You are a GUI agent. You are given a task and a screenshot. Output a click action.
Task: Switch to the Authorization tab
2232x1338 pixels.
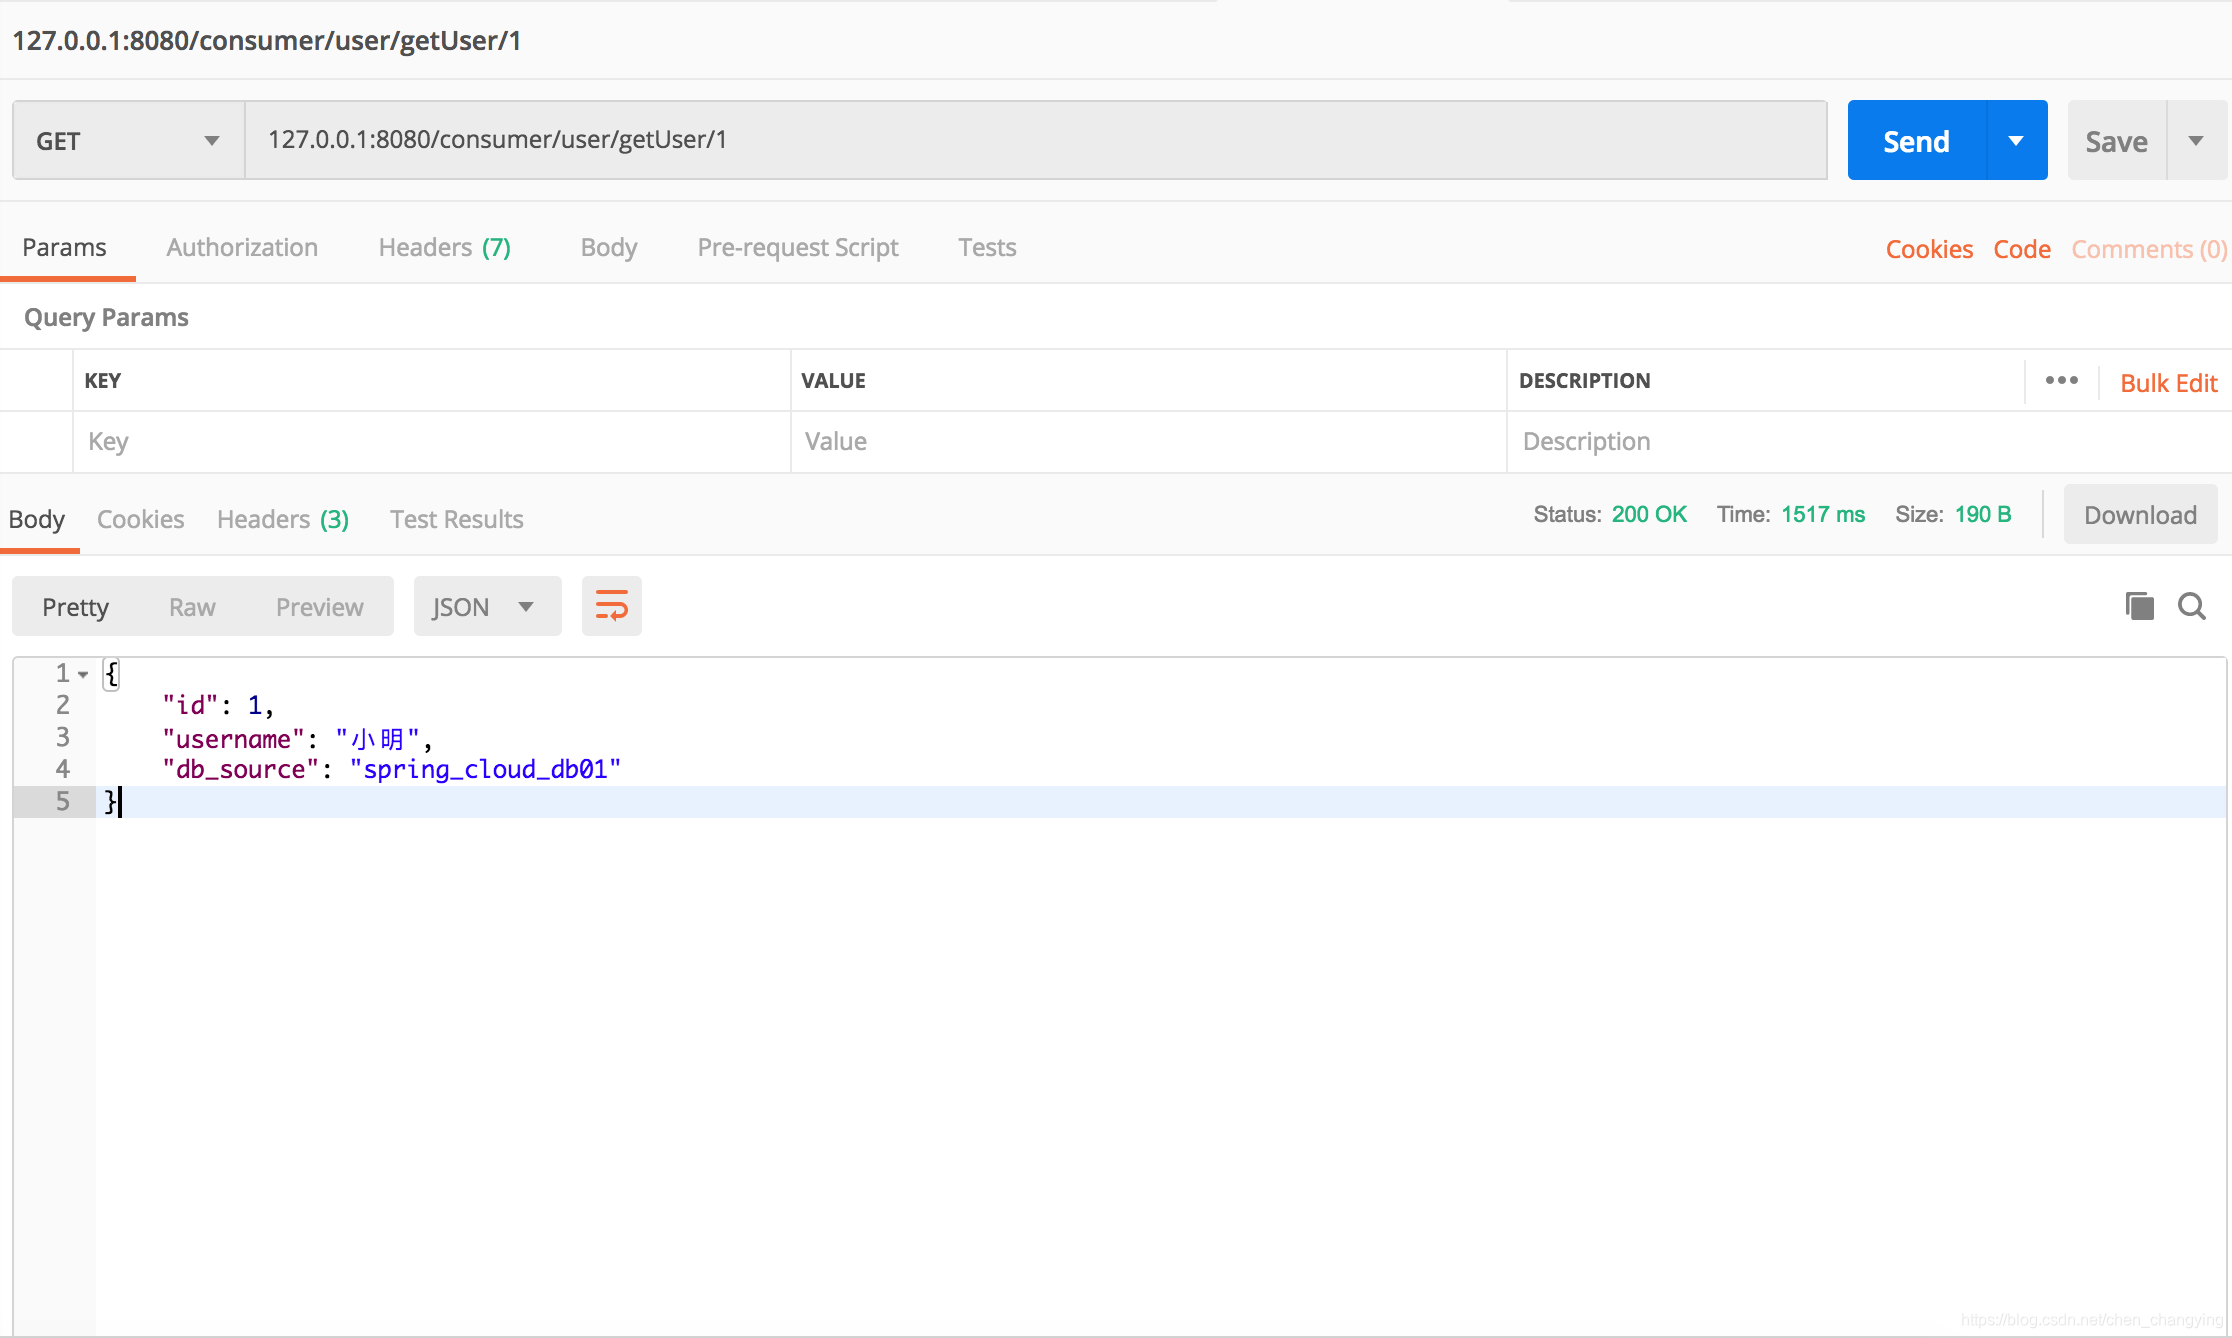tap(242, 247)
